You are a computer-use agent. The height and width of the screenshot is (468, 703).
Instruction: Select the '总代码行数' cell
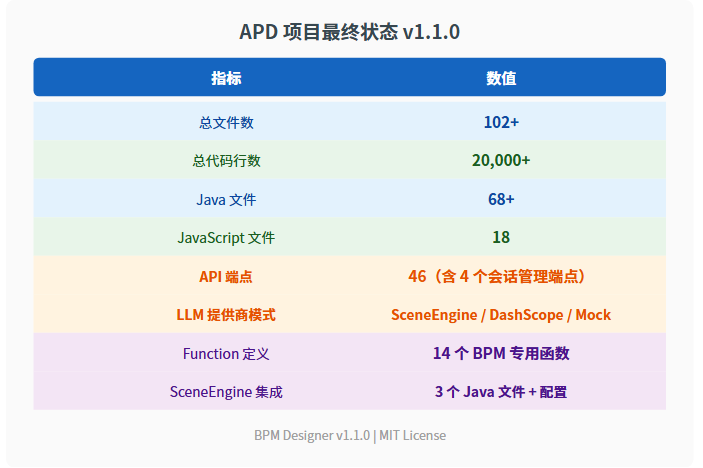pos(226,160)
